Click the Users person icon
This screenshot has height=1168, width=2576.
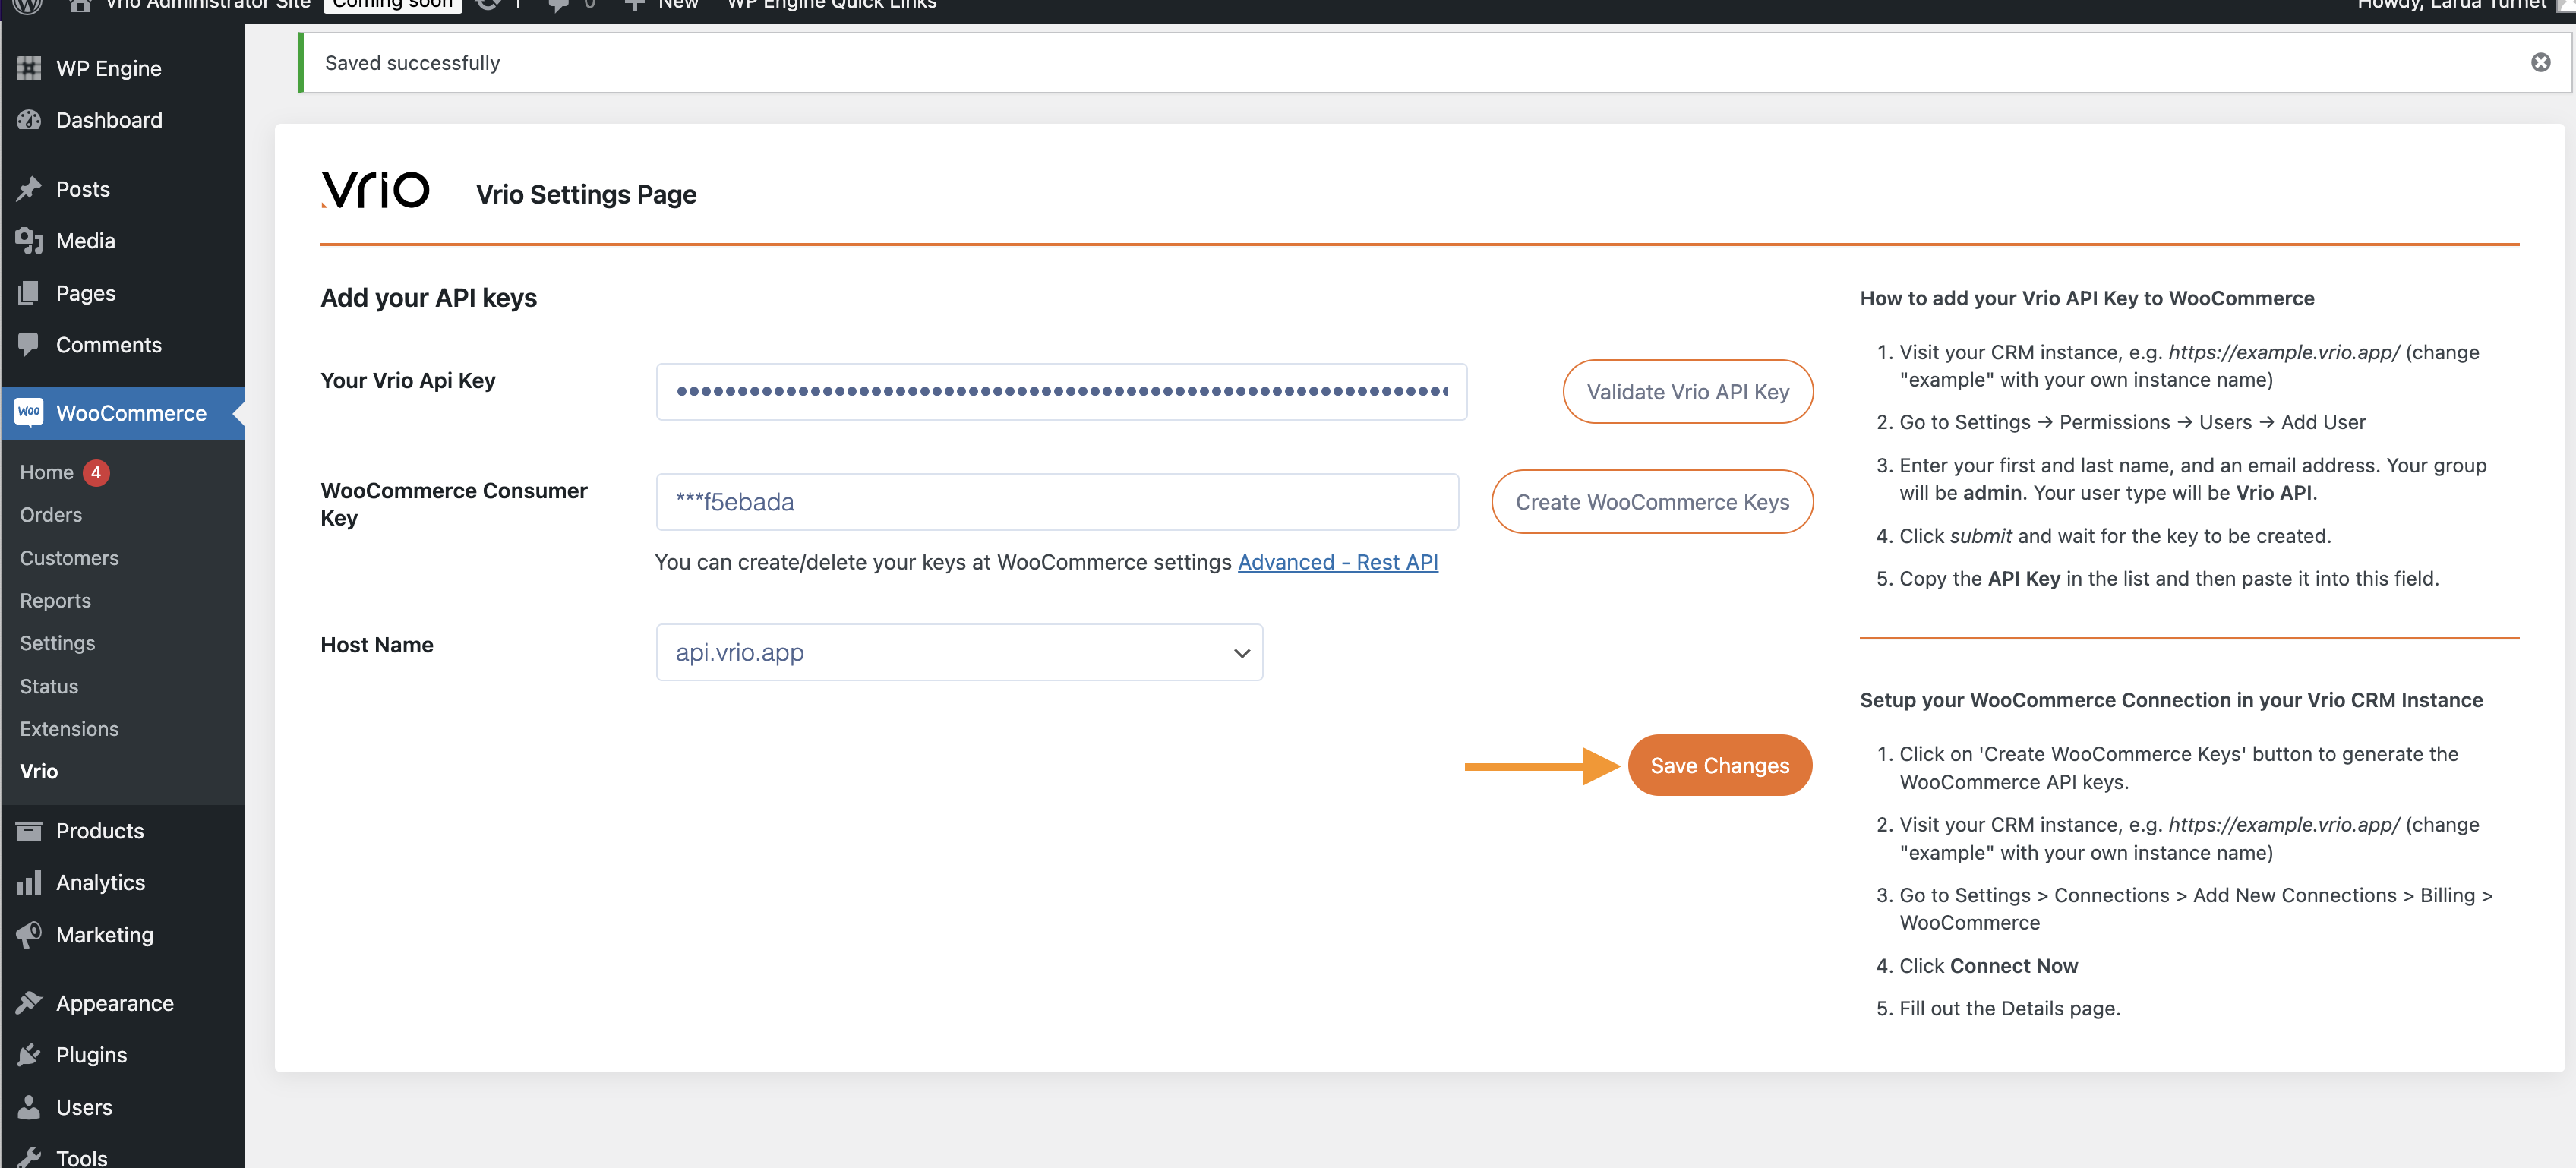(29, 1107)
